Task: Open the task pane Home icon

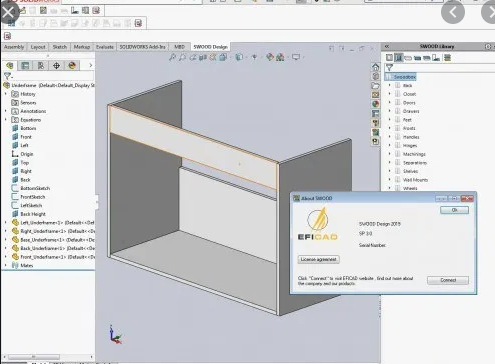Action: tap(375, 67)
